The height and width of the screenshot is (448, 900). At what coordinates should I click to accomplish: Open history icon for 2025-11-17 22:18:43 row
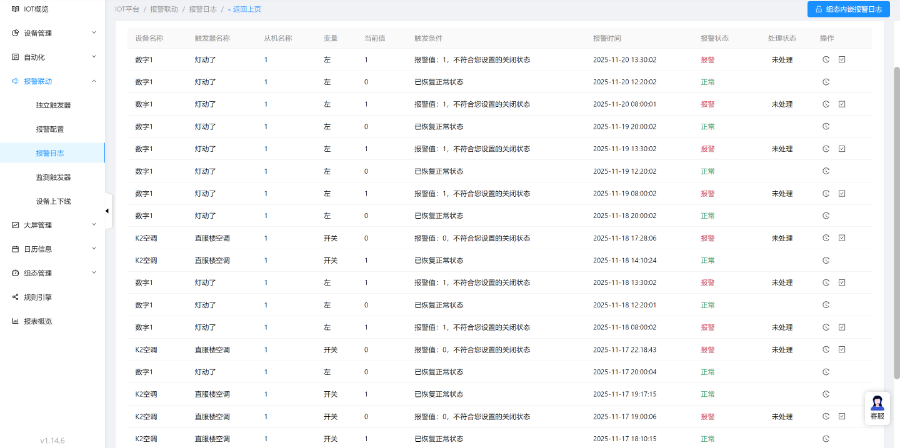coord(826,350)
